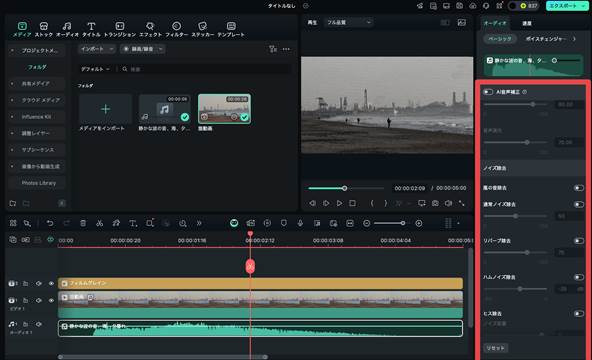Screen dimensions: 592x360
Task: Open the Stickers panel icon
Action: [x=202, y=26]
